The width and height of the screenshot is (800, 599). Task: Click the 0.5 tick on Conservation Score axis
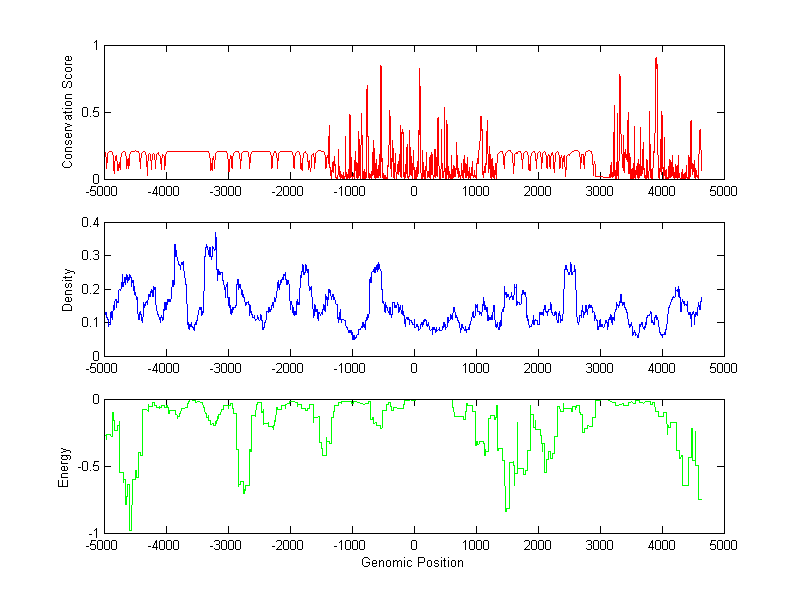[90, 112]
